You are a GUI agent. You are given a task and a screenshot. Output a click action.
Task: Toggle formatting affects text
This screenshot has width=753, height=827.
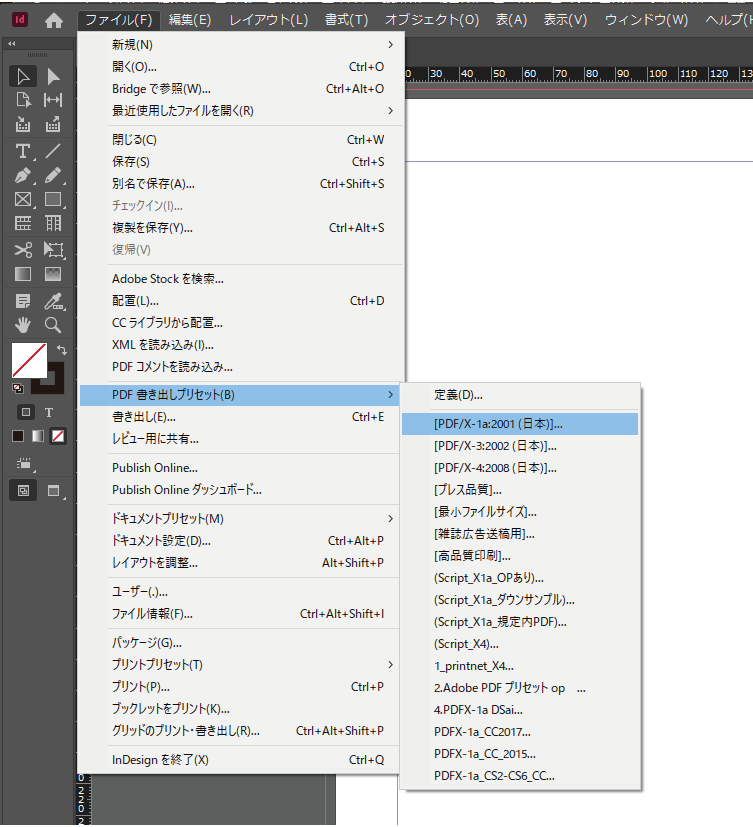49,412
